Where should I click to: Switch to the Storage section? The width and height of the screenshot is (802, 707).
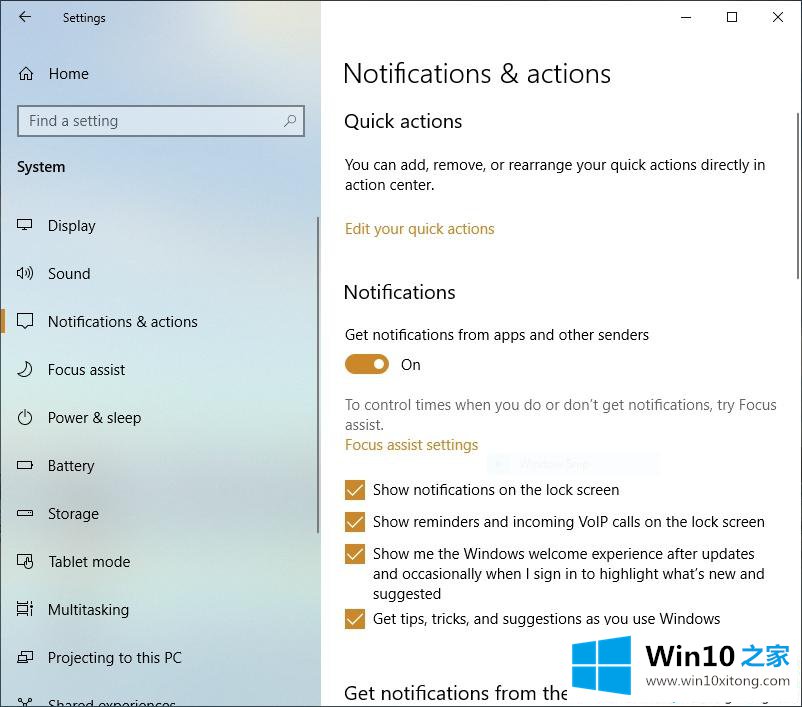pyautogui.click(x=73, y=514)
